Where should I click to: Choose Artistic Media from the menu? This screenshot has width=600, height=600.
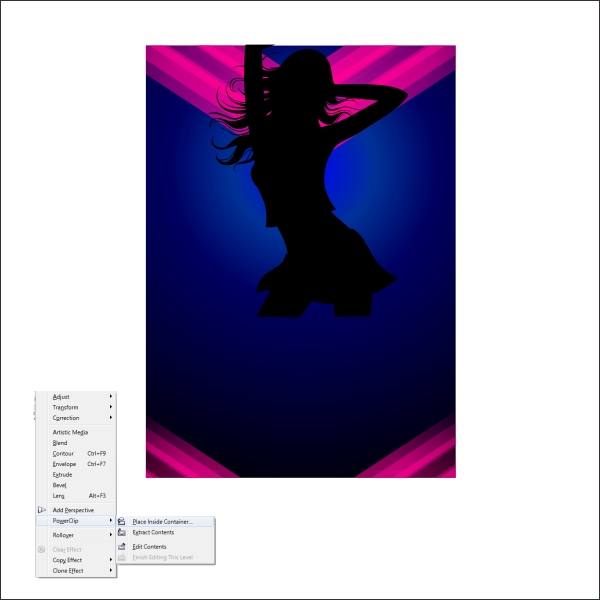[x=70, y=432]
